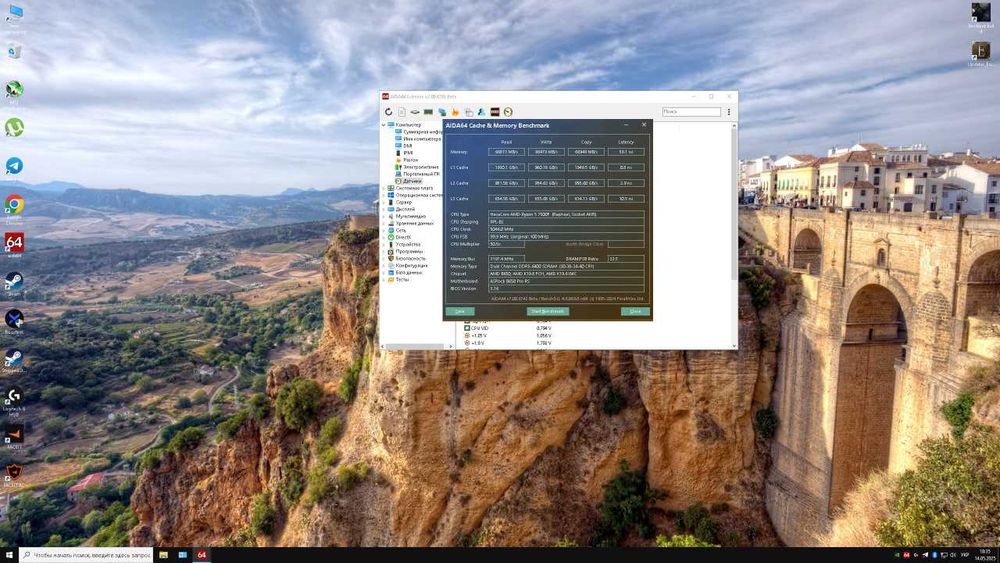
Task: Click the Memory Read result field
Action: pos(506,152)
